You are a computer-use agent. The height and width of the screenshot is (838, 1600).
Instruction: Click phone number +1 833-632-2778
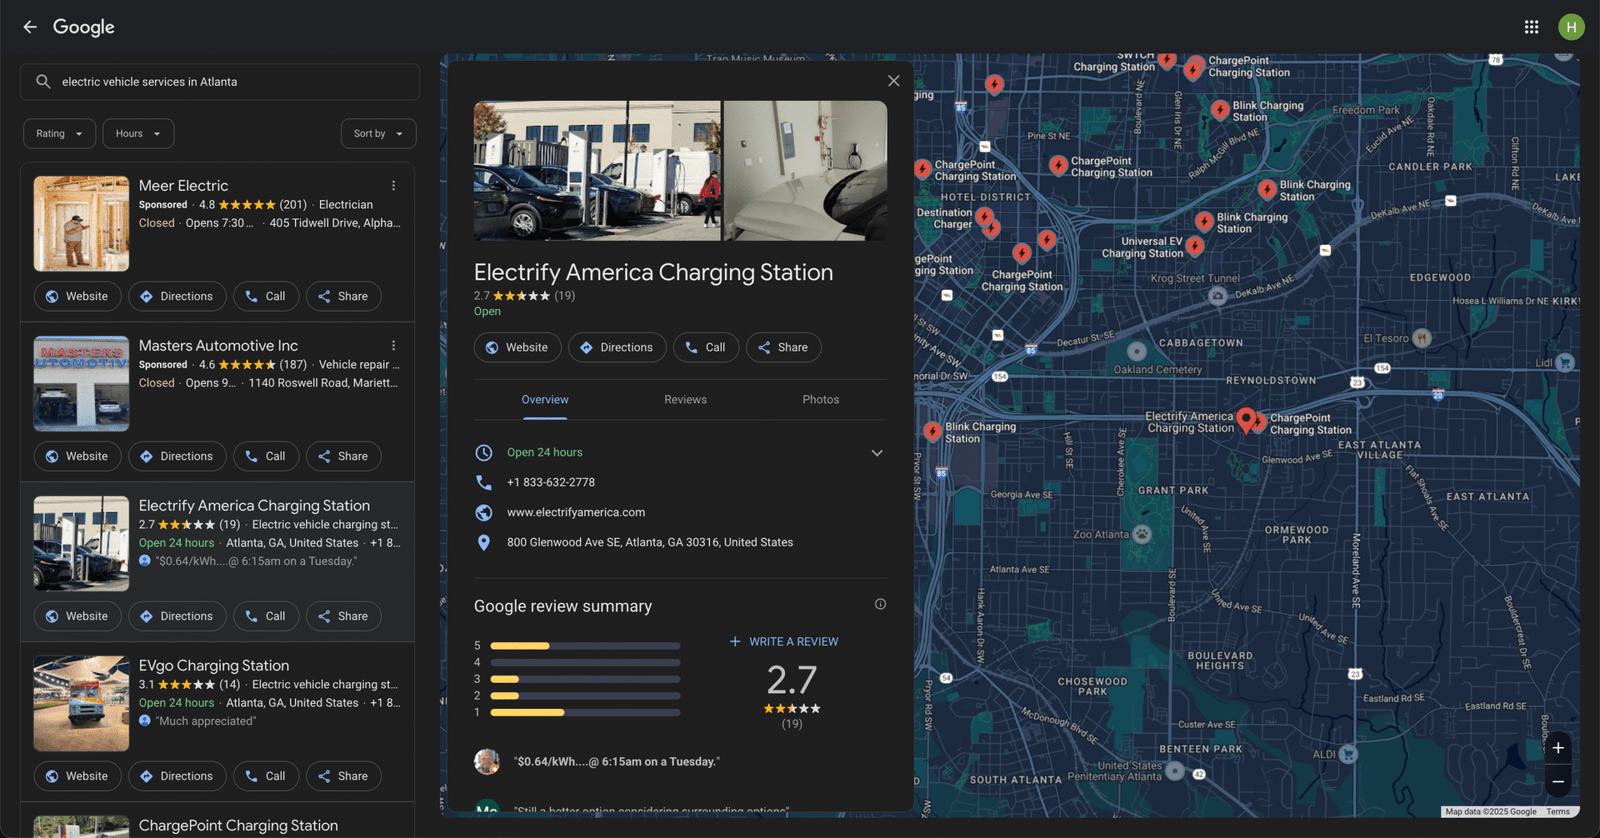551,483
